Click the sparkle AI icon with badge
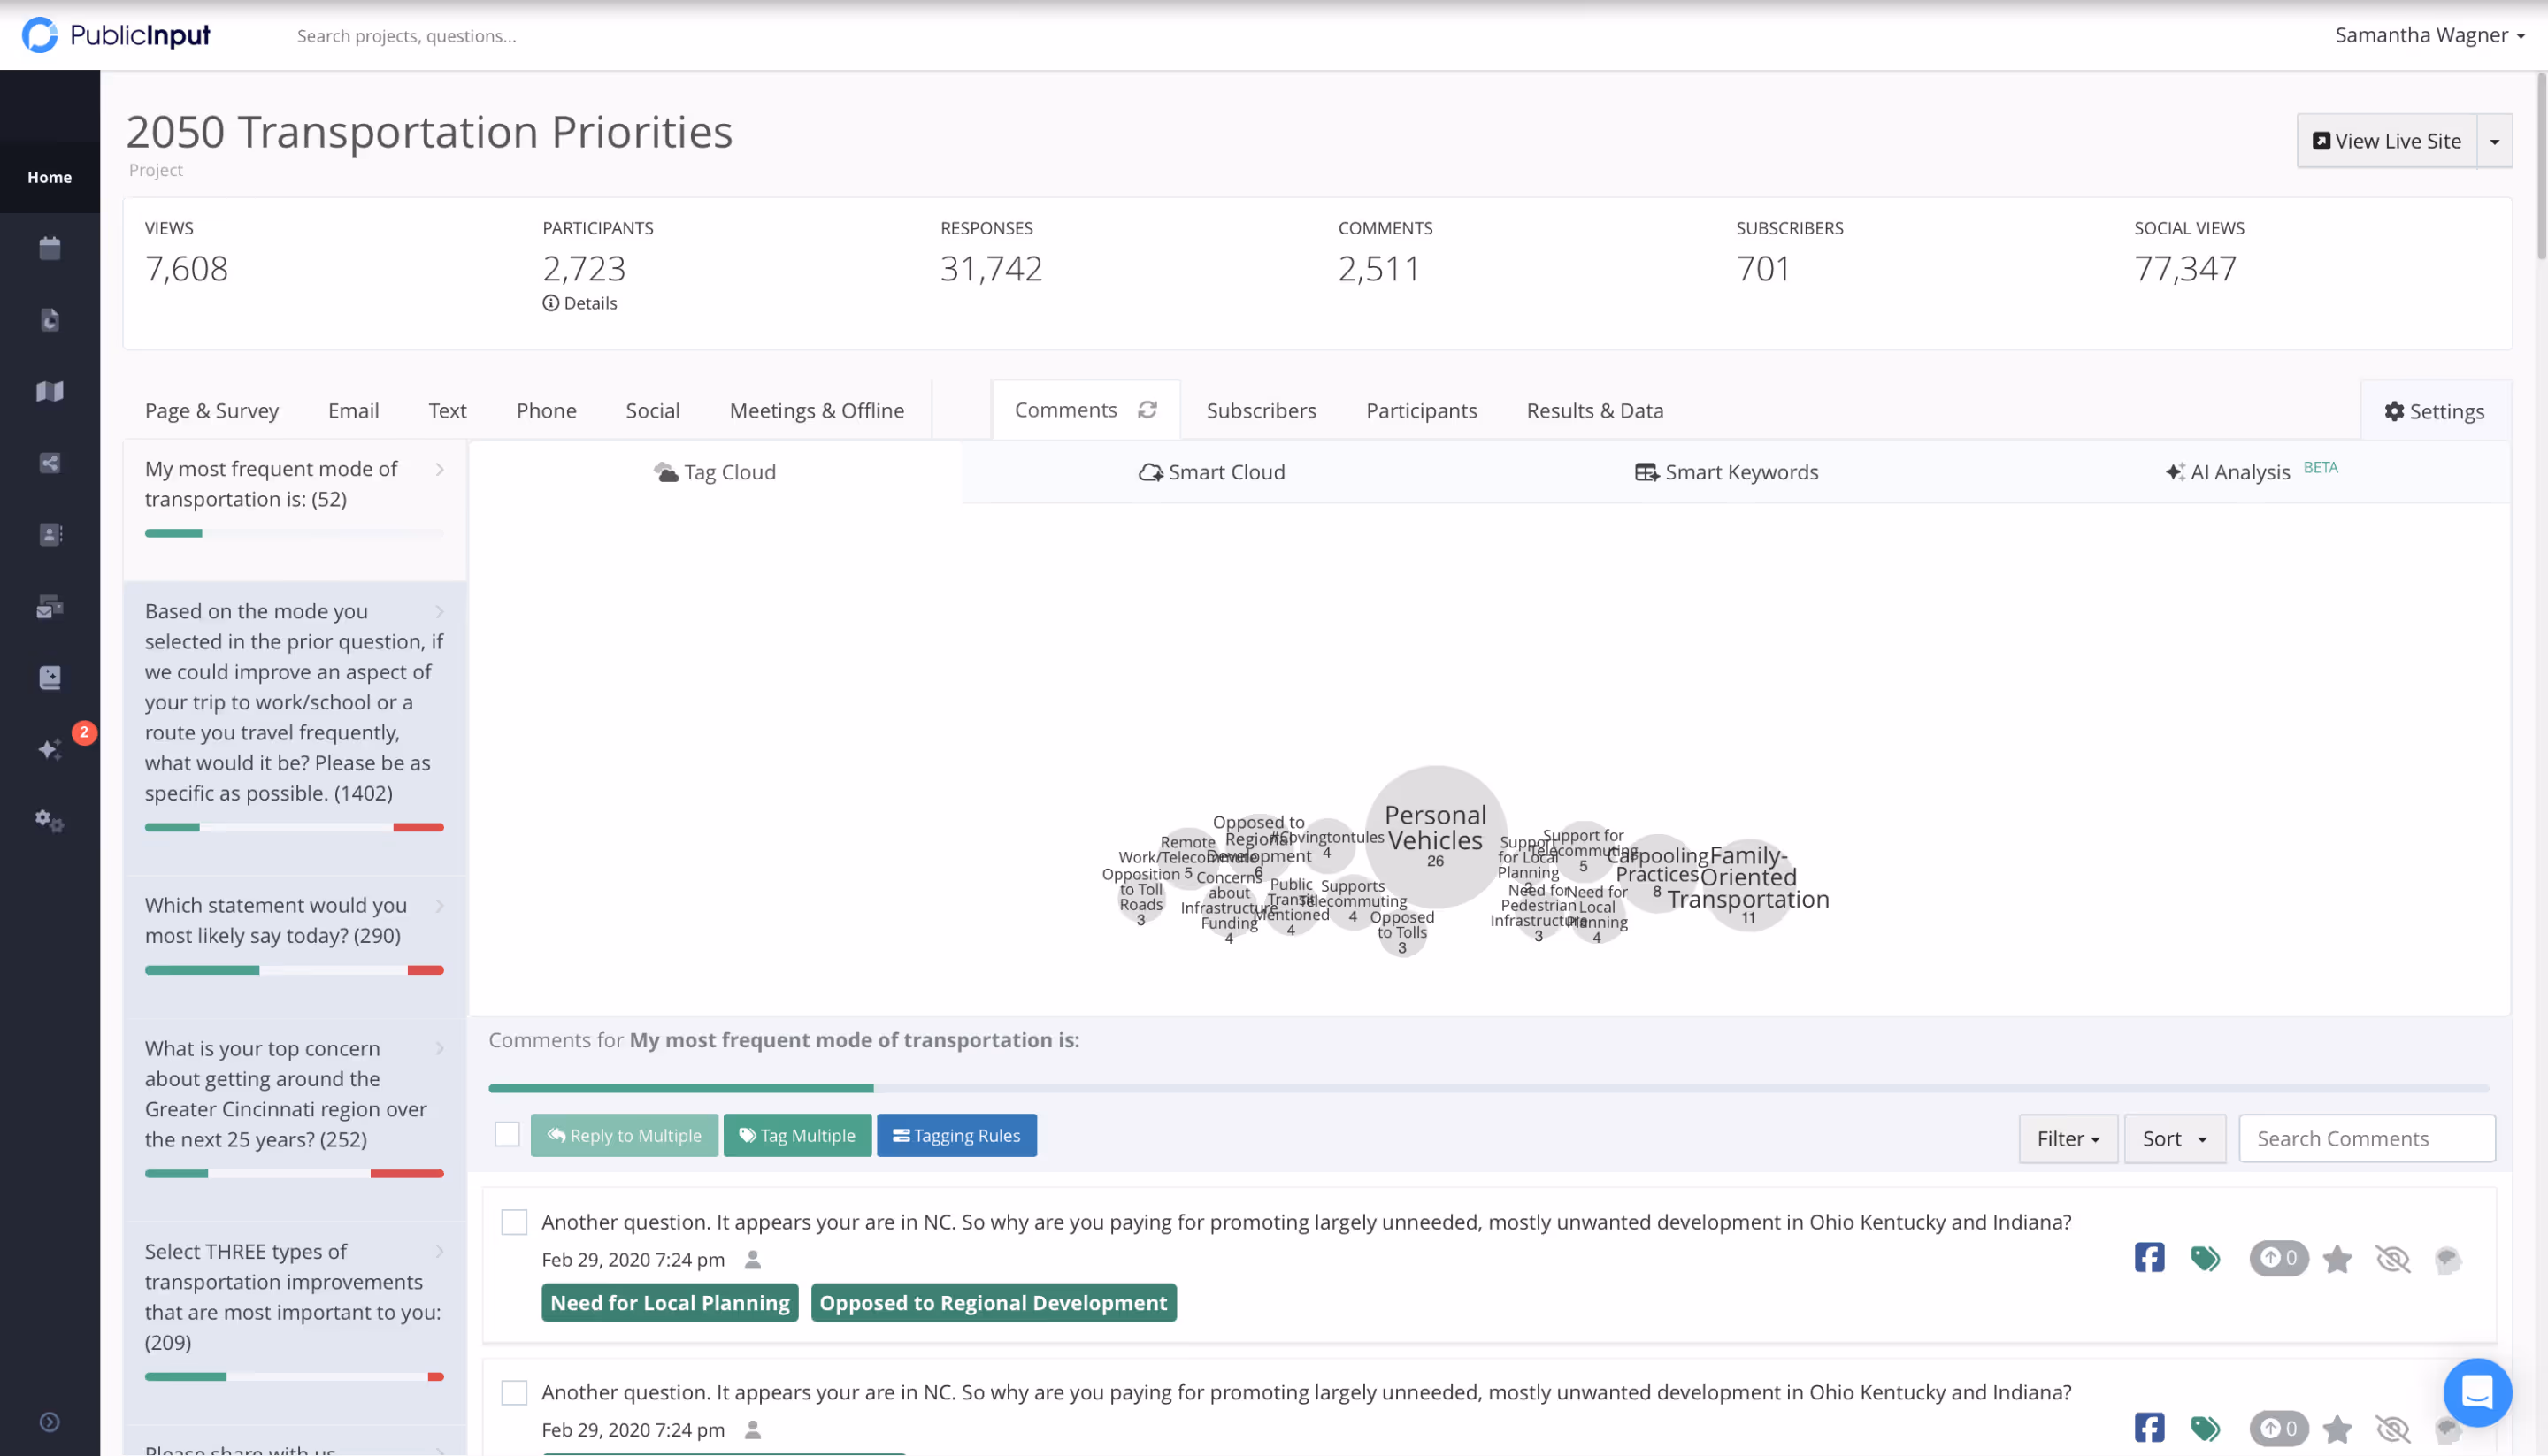The image size is (2548, 1456). pos(49,750)
